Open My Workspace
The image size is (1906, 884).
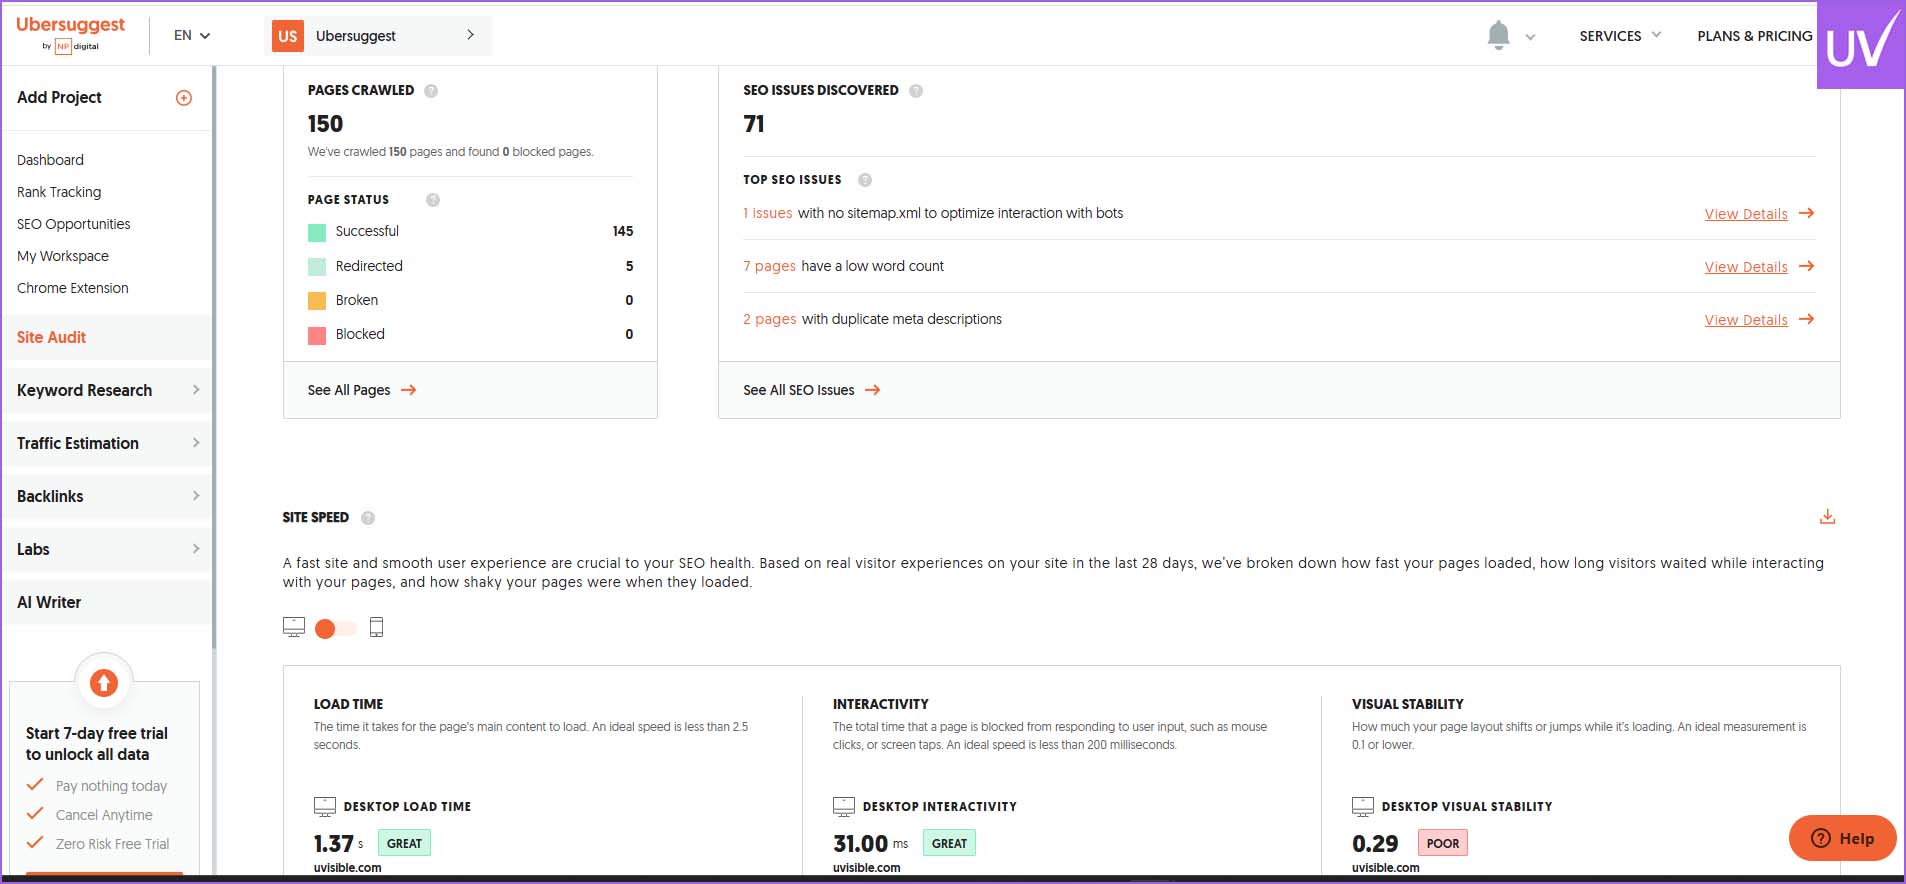(x=62, y=256)
